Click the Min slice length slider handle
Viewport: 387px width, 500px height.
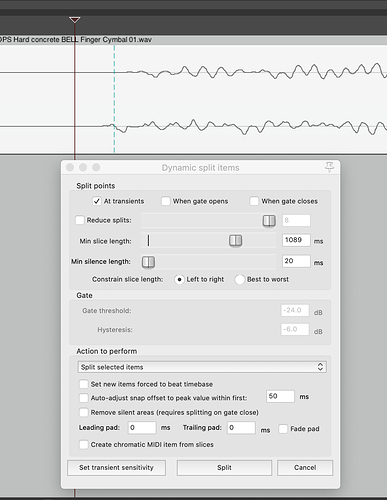[235, 240]
